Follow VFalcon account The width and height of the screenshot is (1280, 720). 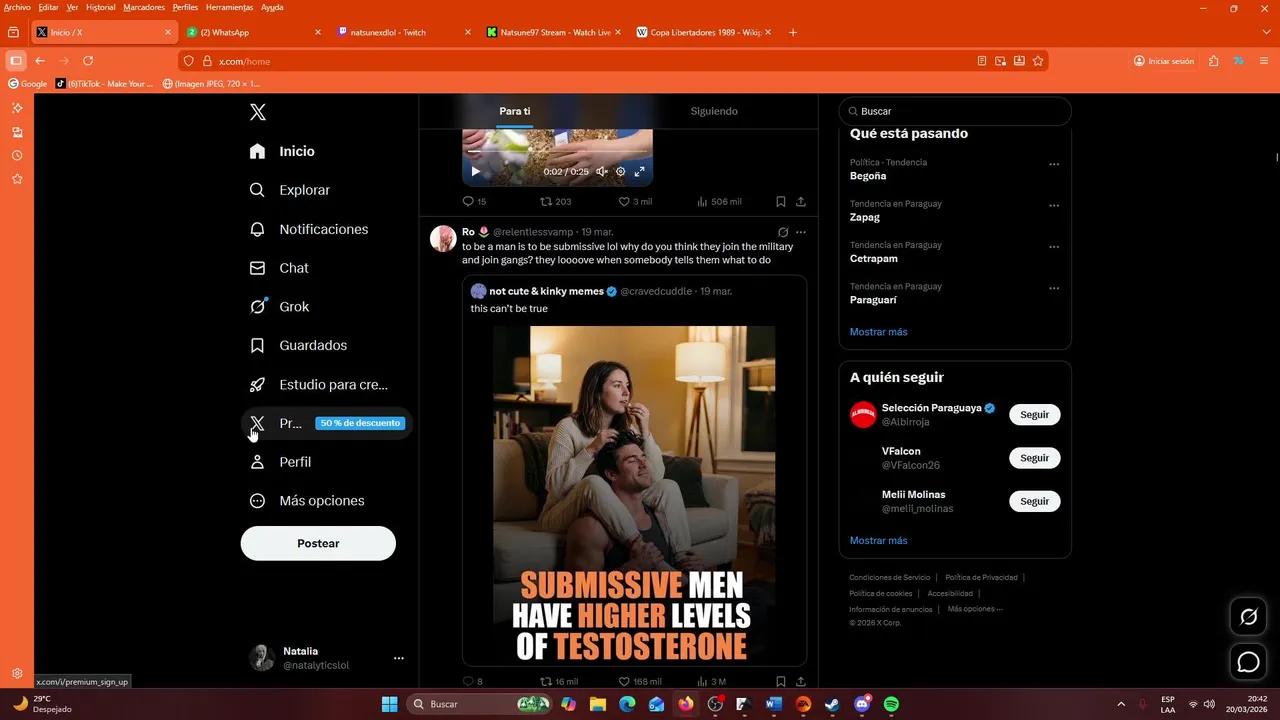click(1034, 458)
